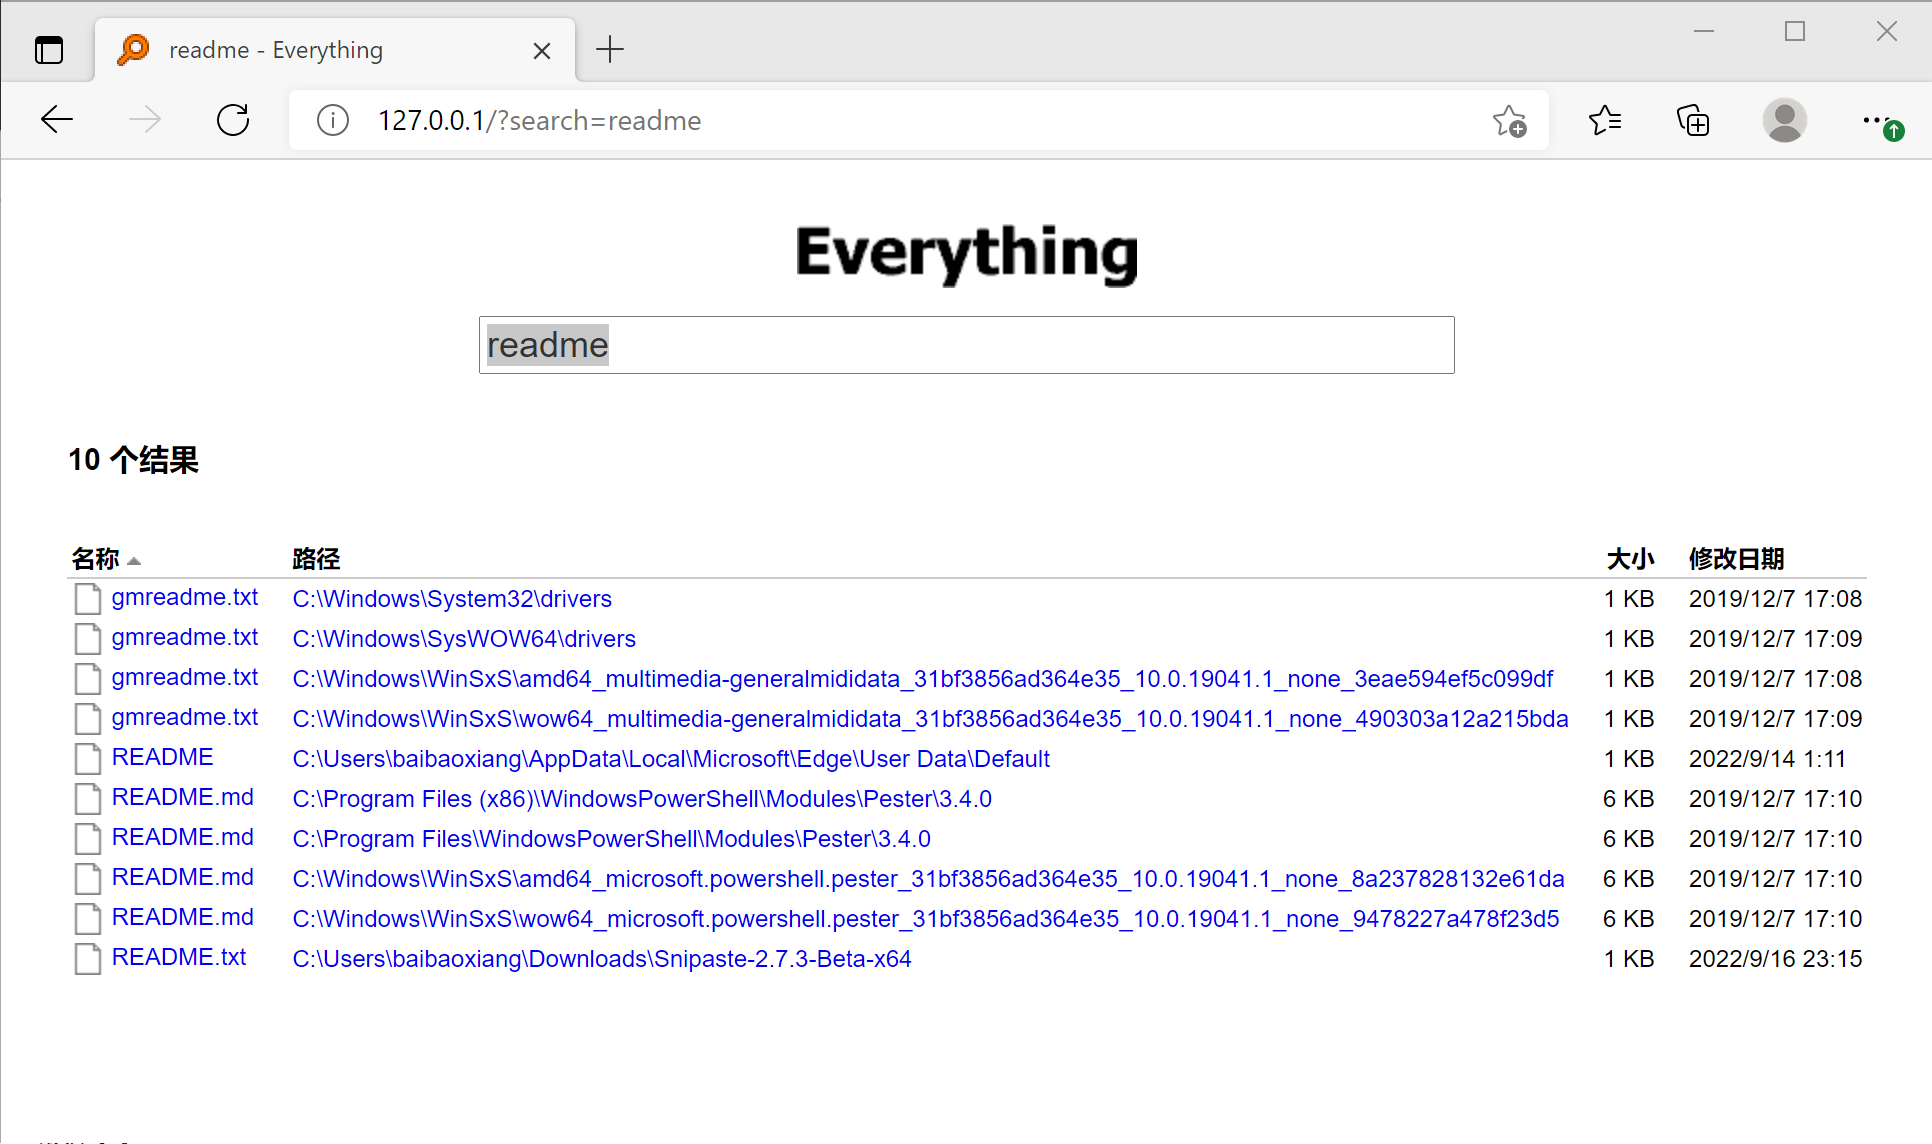Viewport: 1932px width, 1144px height.
Task: Open gmreadme.txt in wow64_multimedia folder
Action: 185,717
